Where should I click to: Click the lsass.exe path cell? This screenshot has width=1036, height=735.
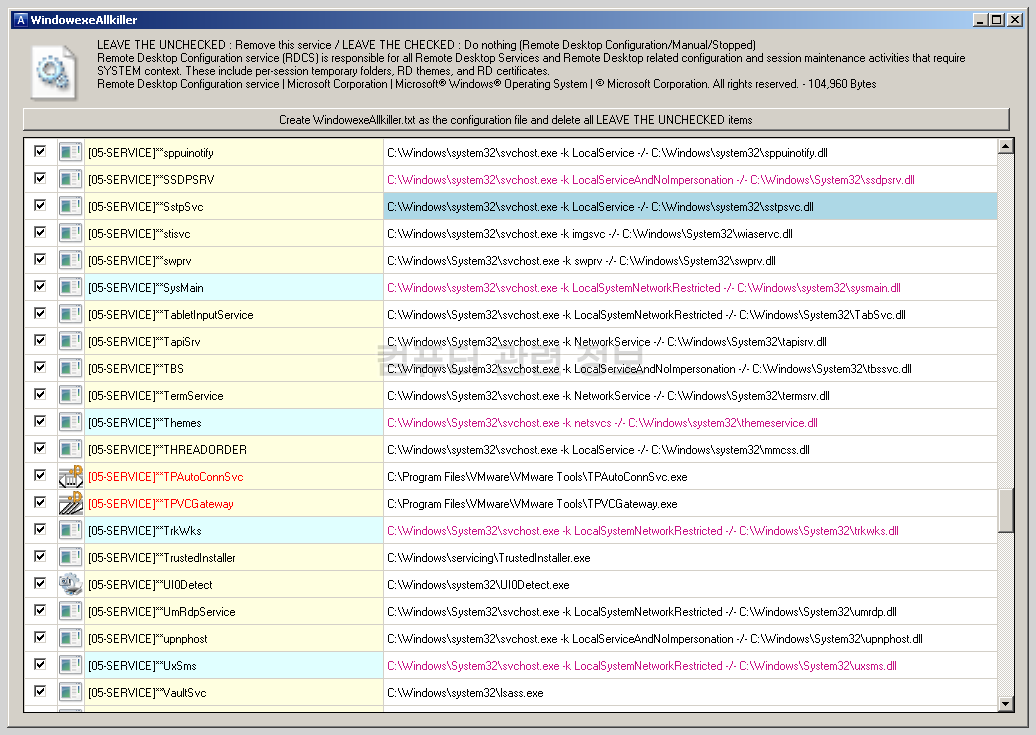(x=690, y=693)
